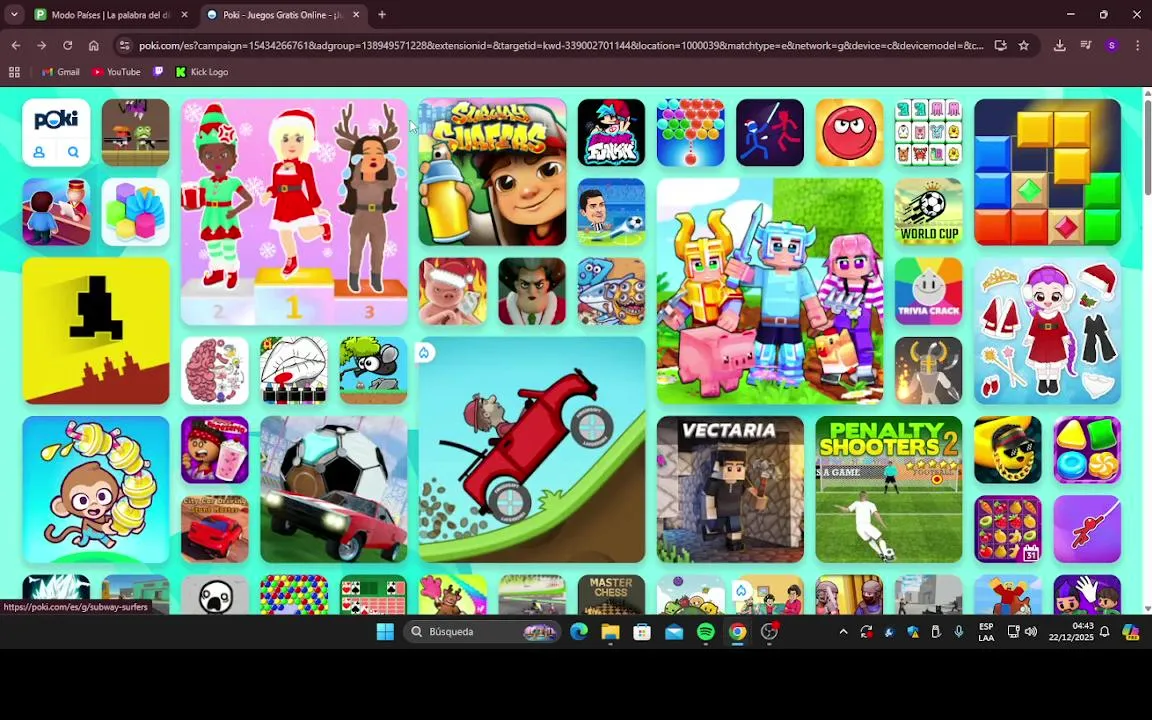
Task: Open the Chrome profile avatar S
Action: (x=1112, y=46)
